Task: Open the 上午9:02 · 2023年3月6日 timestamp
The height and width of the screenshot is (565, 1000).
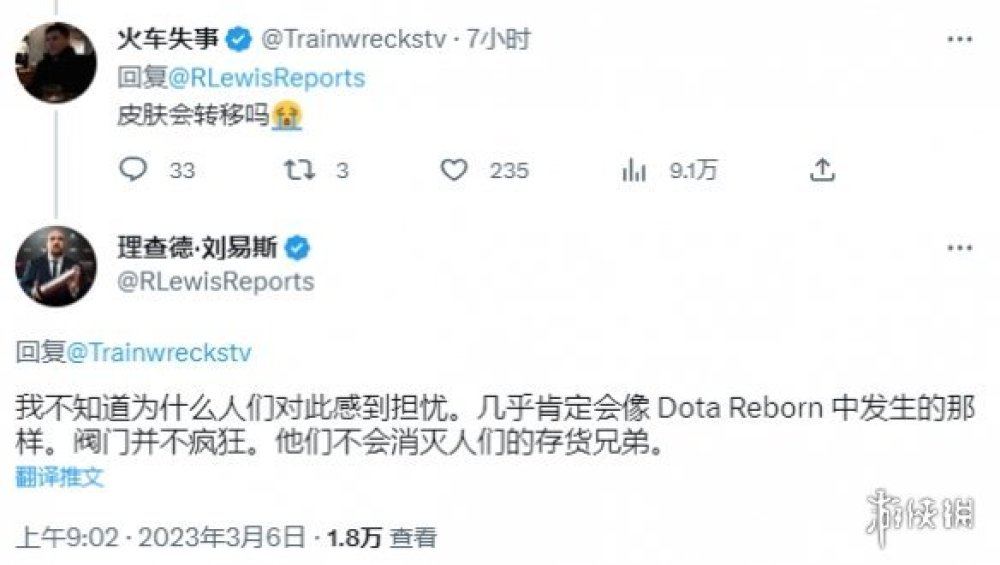Action: [161, 538]
